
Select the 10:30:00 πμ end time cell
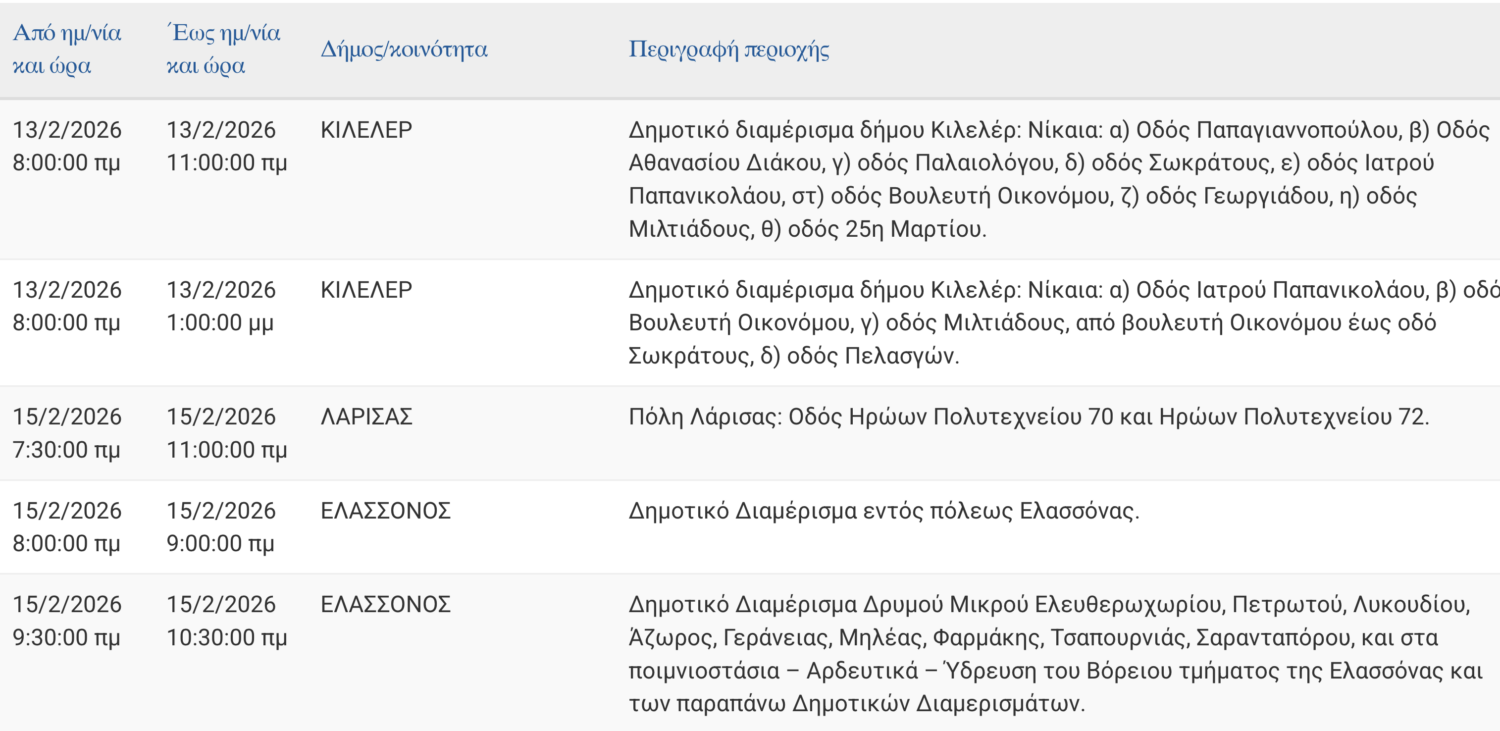(227, 637)
